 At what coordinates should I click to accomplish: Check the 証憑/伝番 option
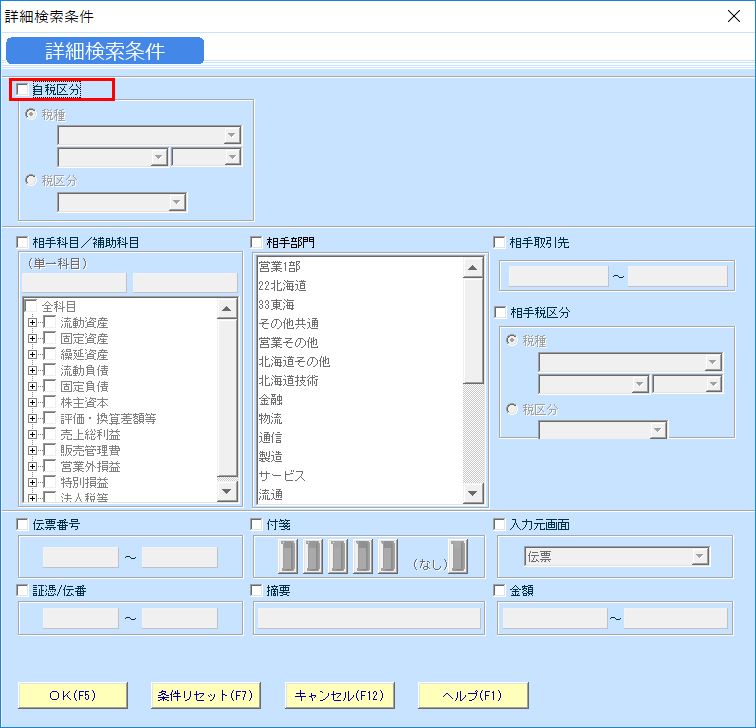pyautogui.click(x=22, y=590)
